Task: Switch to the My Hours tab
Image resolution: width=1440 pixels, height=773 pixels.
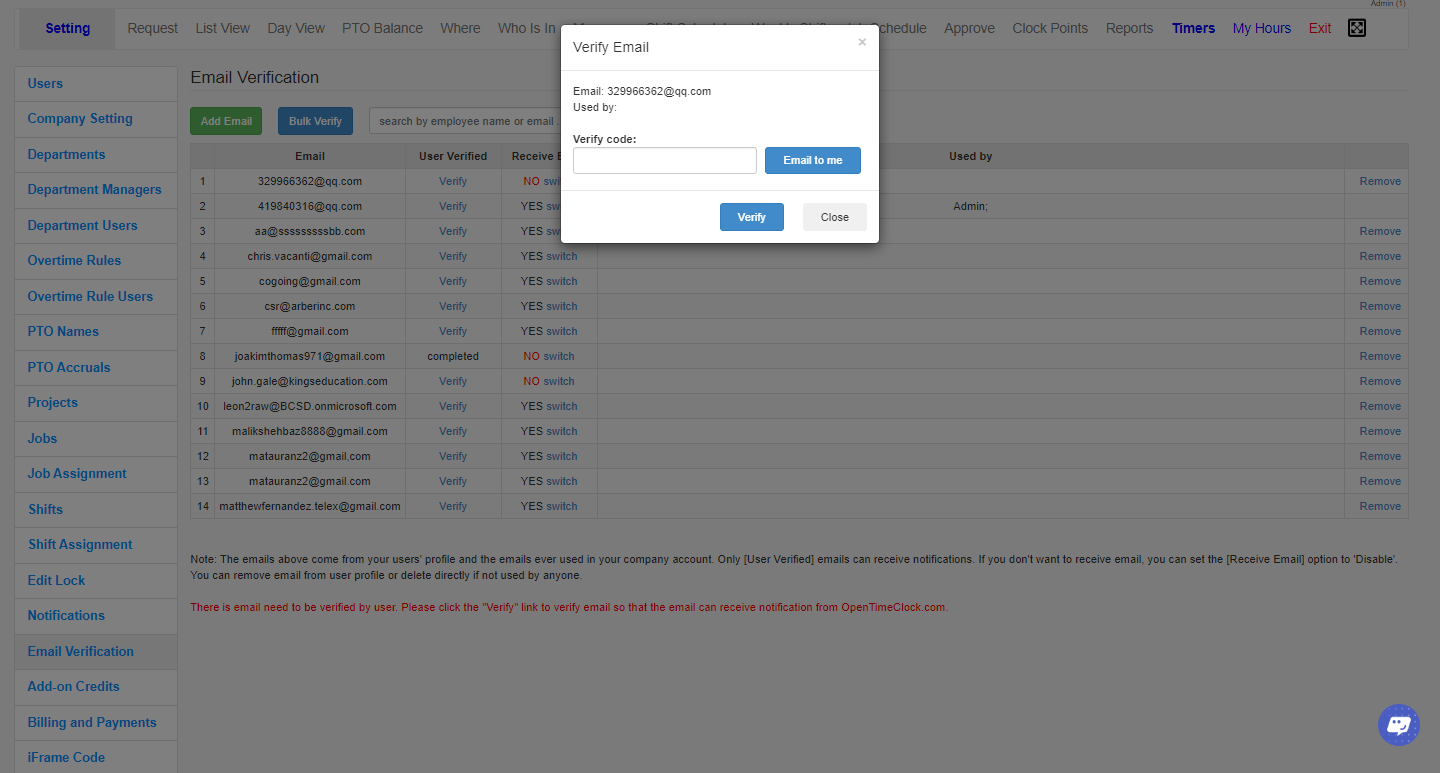Action: coord(1261,27)
